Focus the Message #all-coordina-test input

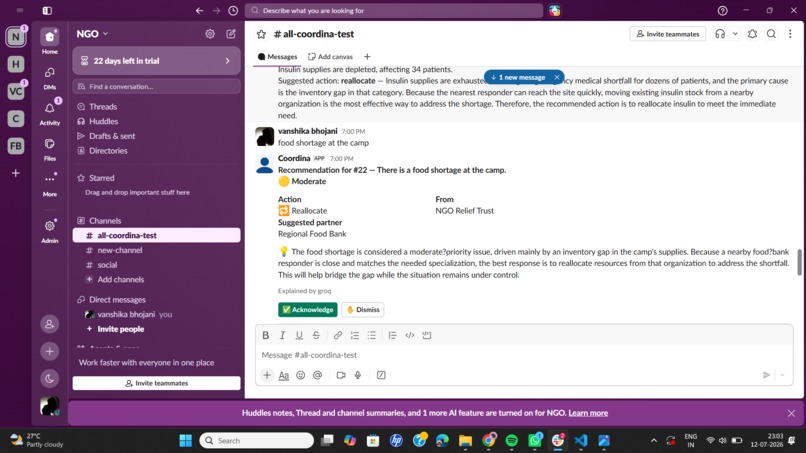click(524, 355)
